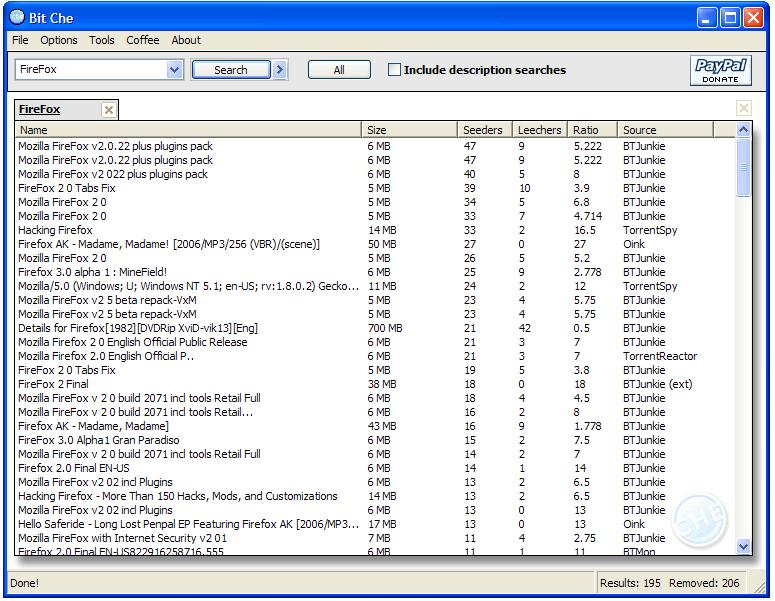The height and width of the screenshot is (601, 775).
Task: Click the 16.5 ratio value
Action: coord(585,230)
